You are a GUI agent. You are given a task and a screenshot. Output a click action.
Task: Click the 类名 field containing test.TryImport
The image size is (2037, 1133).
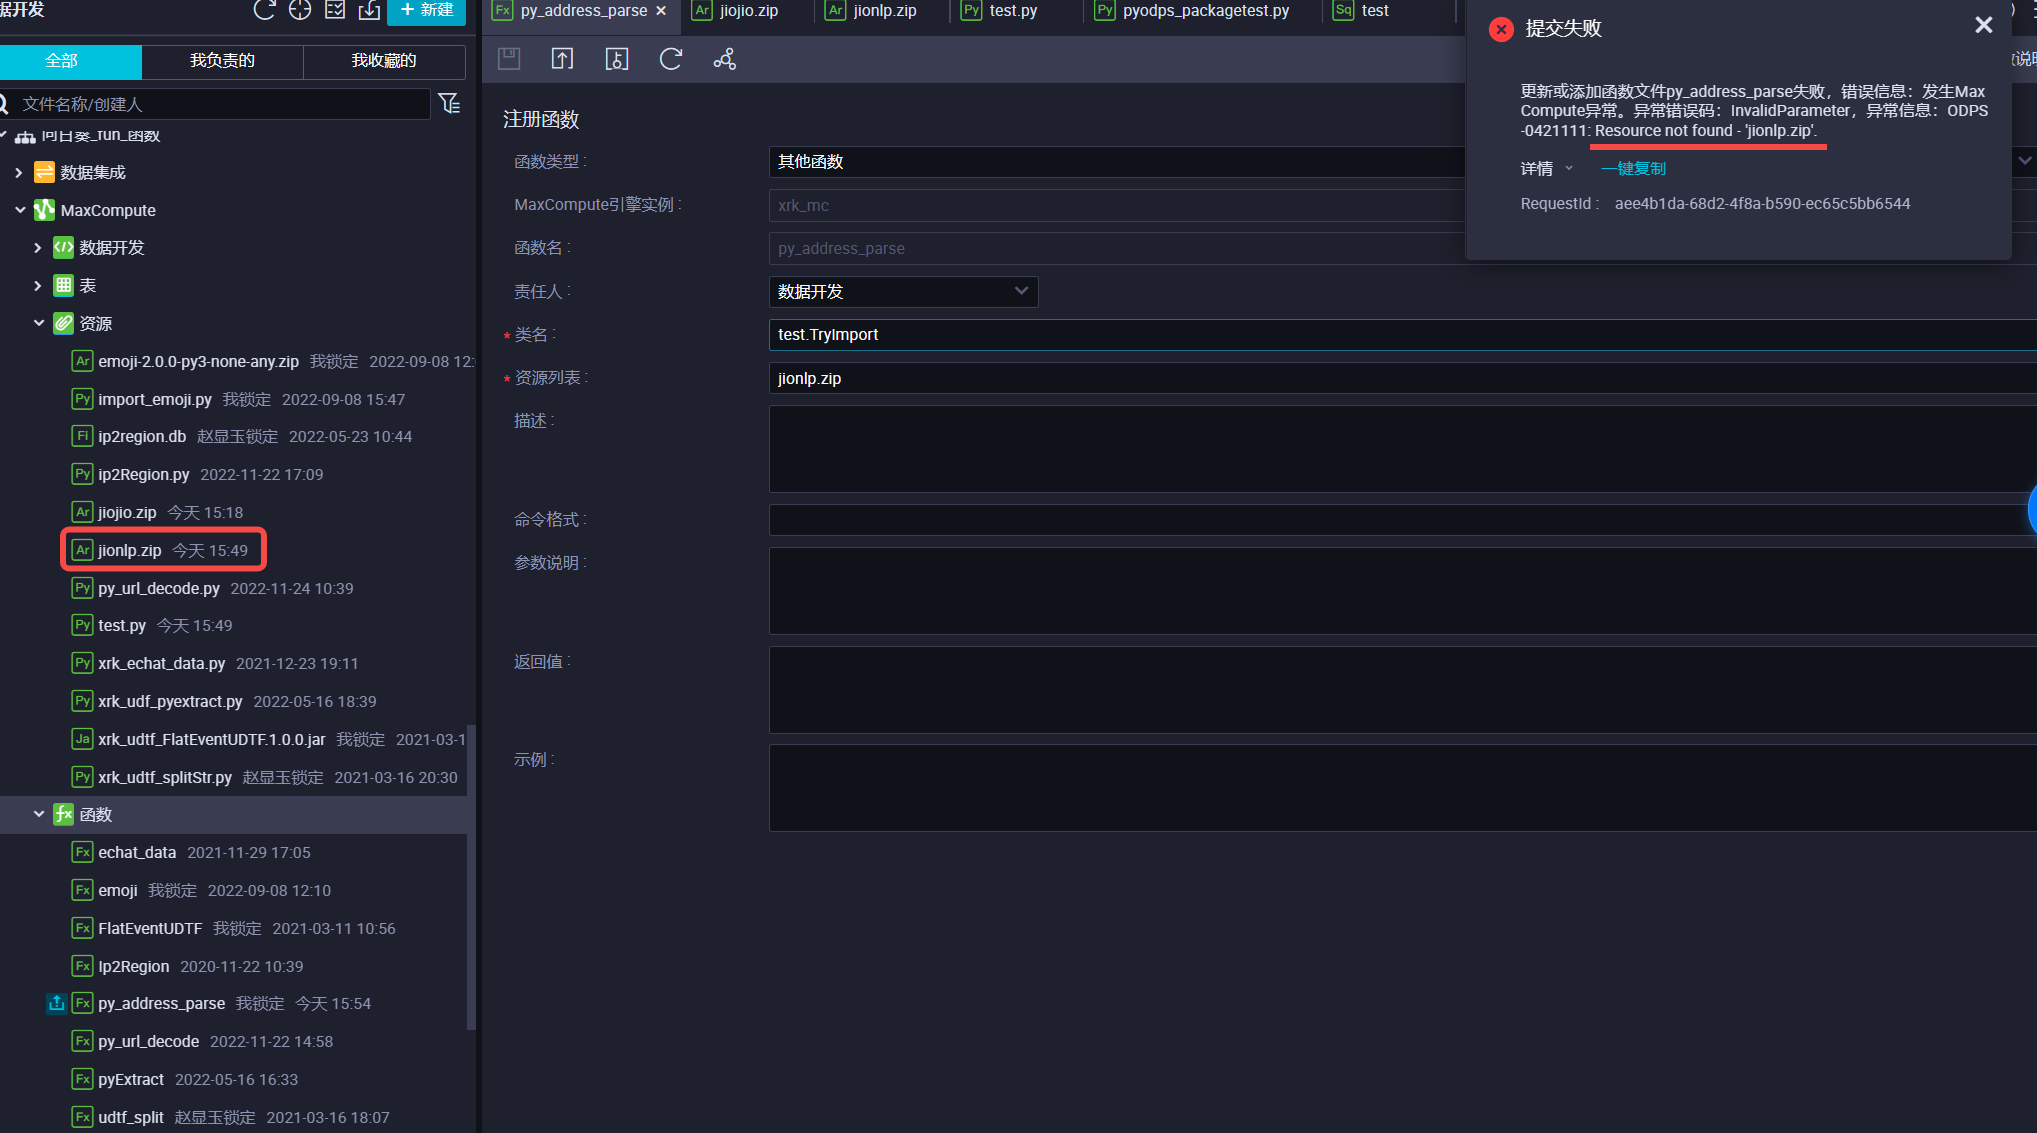(x=1402, y=334)
